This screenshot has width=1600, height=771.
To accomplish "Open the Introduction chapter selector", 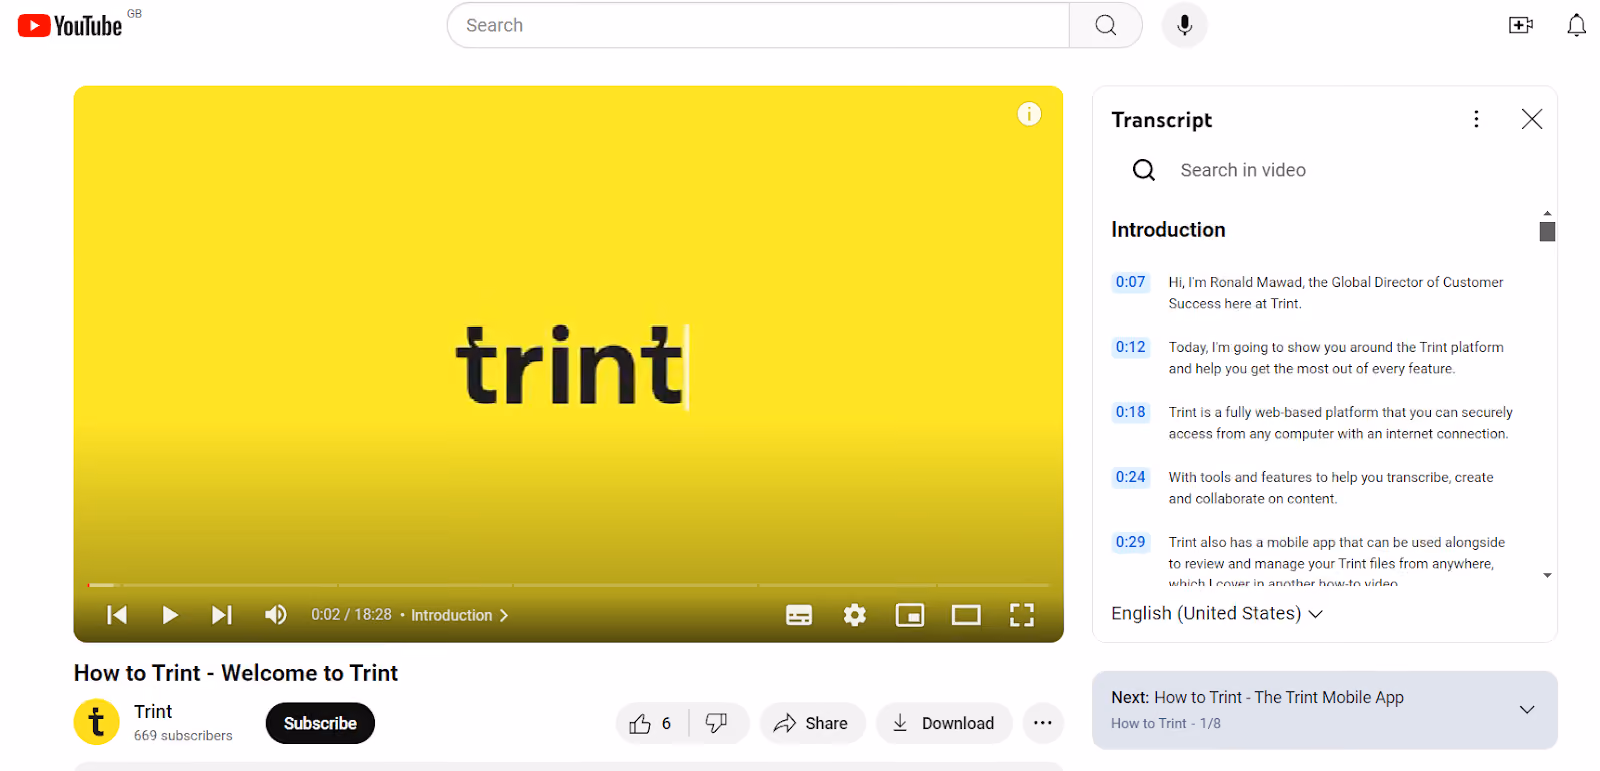I will [x=460, y=615].
